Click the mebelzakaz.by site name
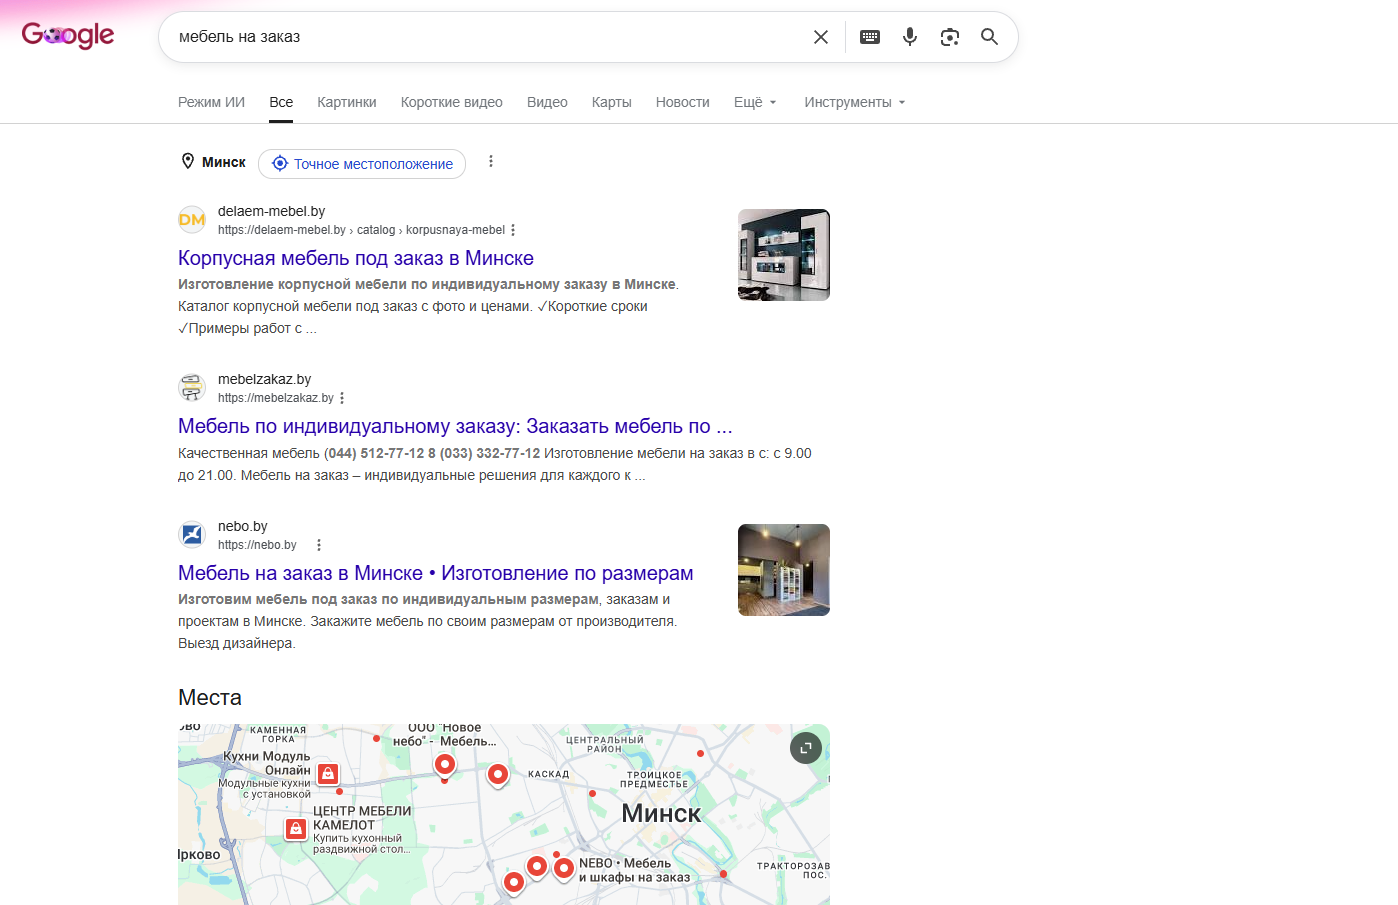Screen dimensions: 1398x905 click(265, 379)
